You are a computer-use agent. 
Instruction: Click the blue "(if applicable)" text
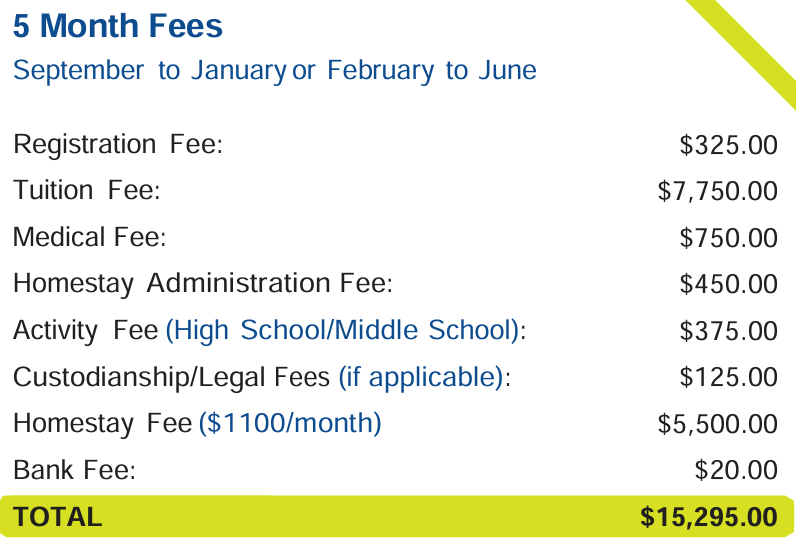click(x=421, y=377)
